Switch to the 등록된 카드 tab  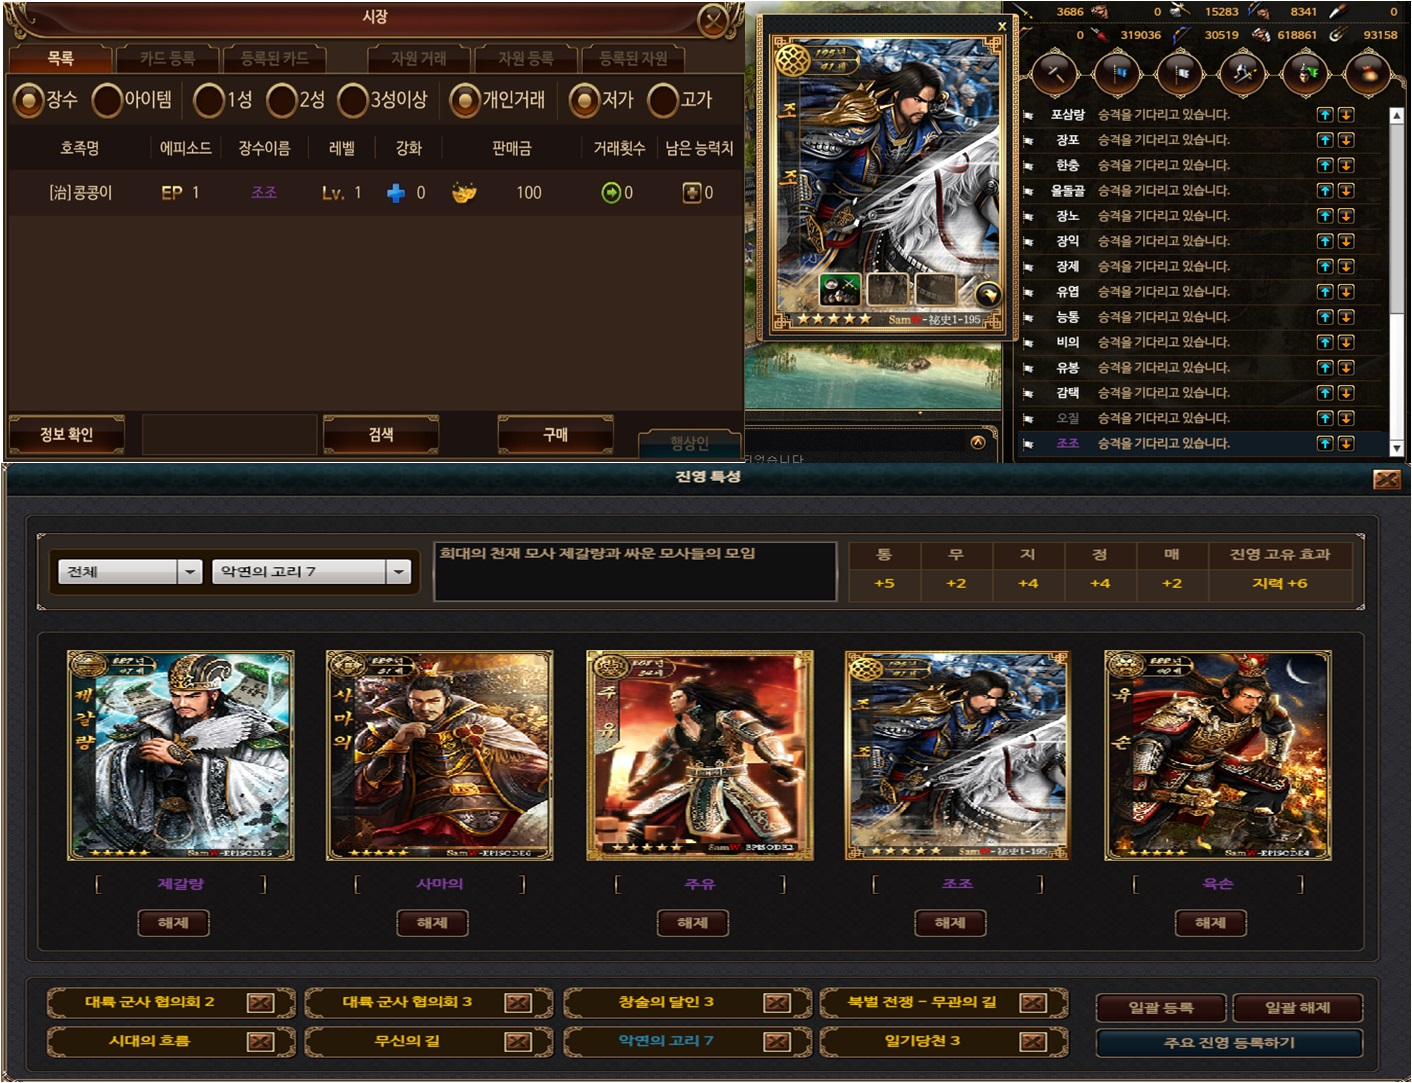(274, 59)
